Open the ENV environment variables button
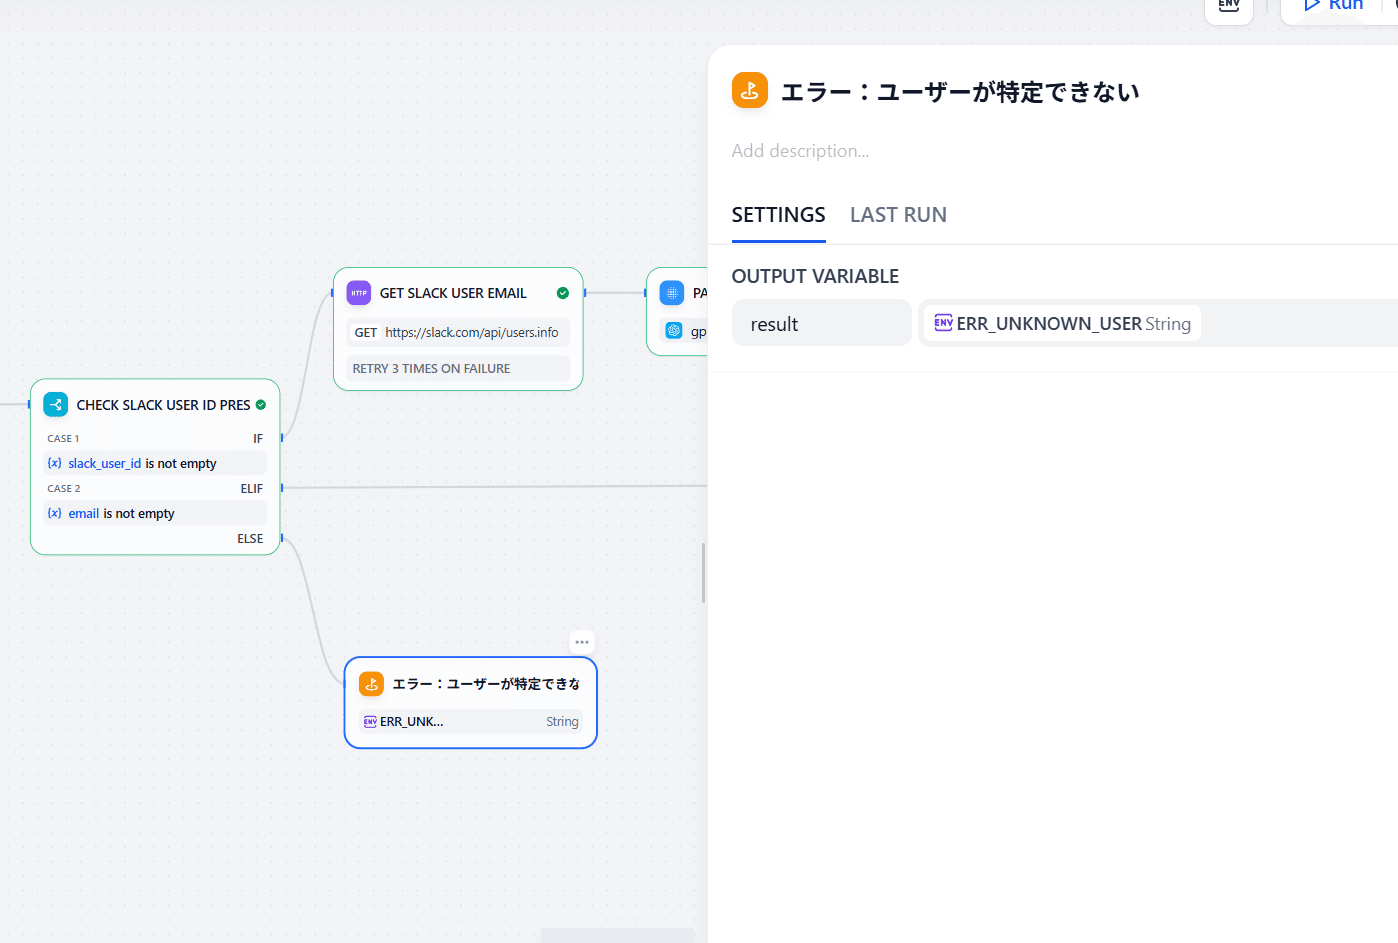Image resolution: width=1398 pixels, height=943 pixels. point(1229,6)
